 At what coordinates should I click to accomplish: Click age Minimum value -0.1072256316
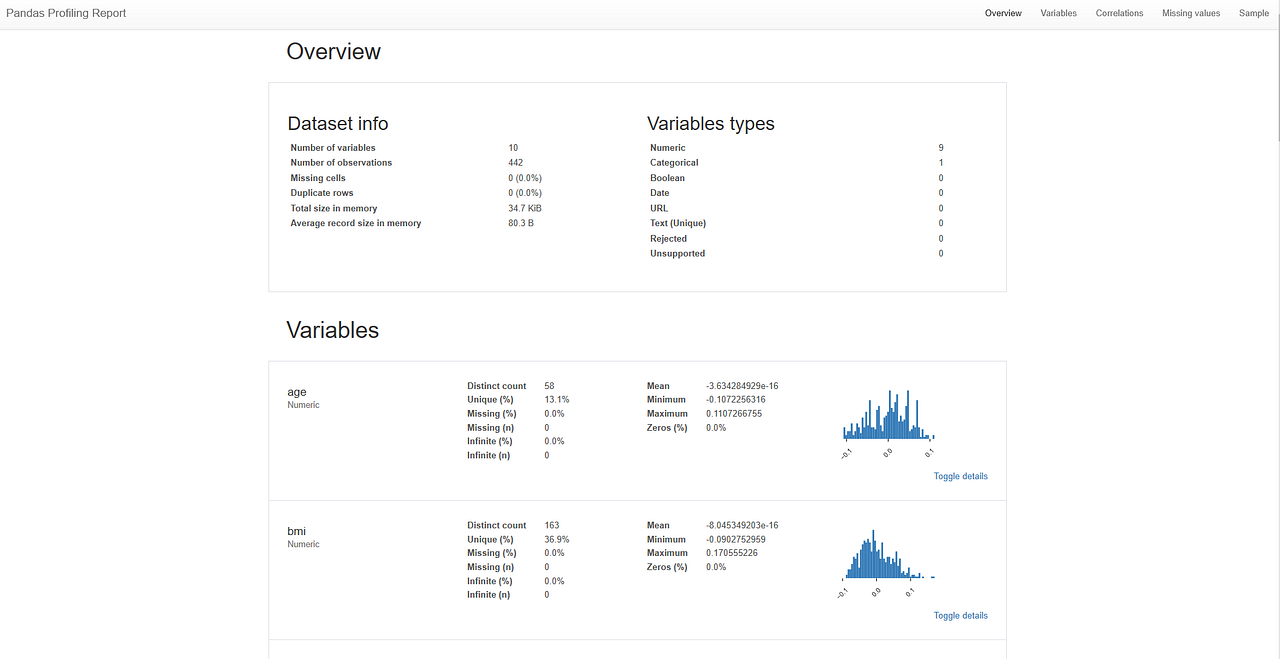(x=736, y=399)
